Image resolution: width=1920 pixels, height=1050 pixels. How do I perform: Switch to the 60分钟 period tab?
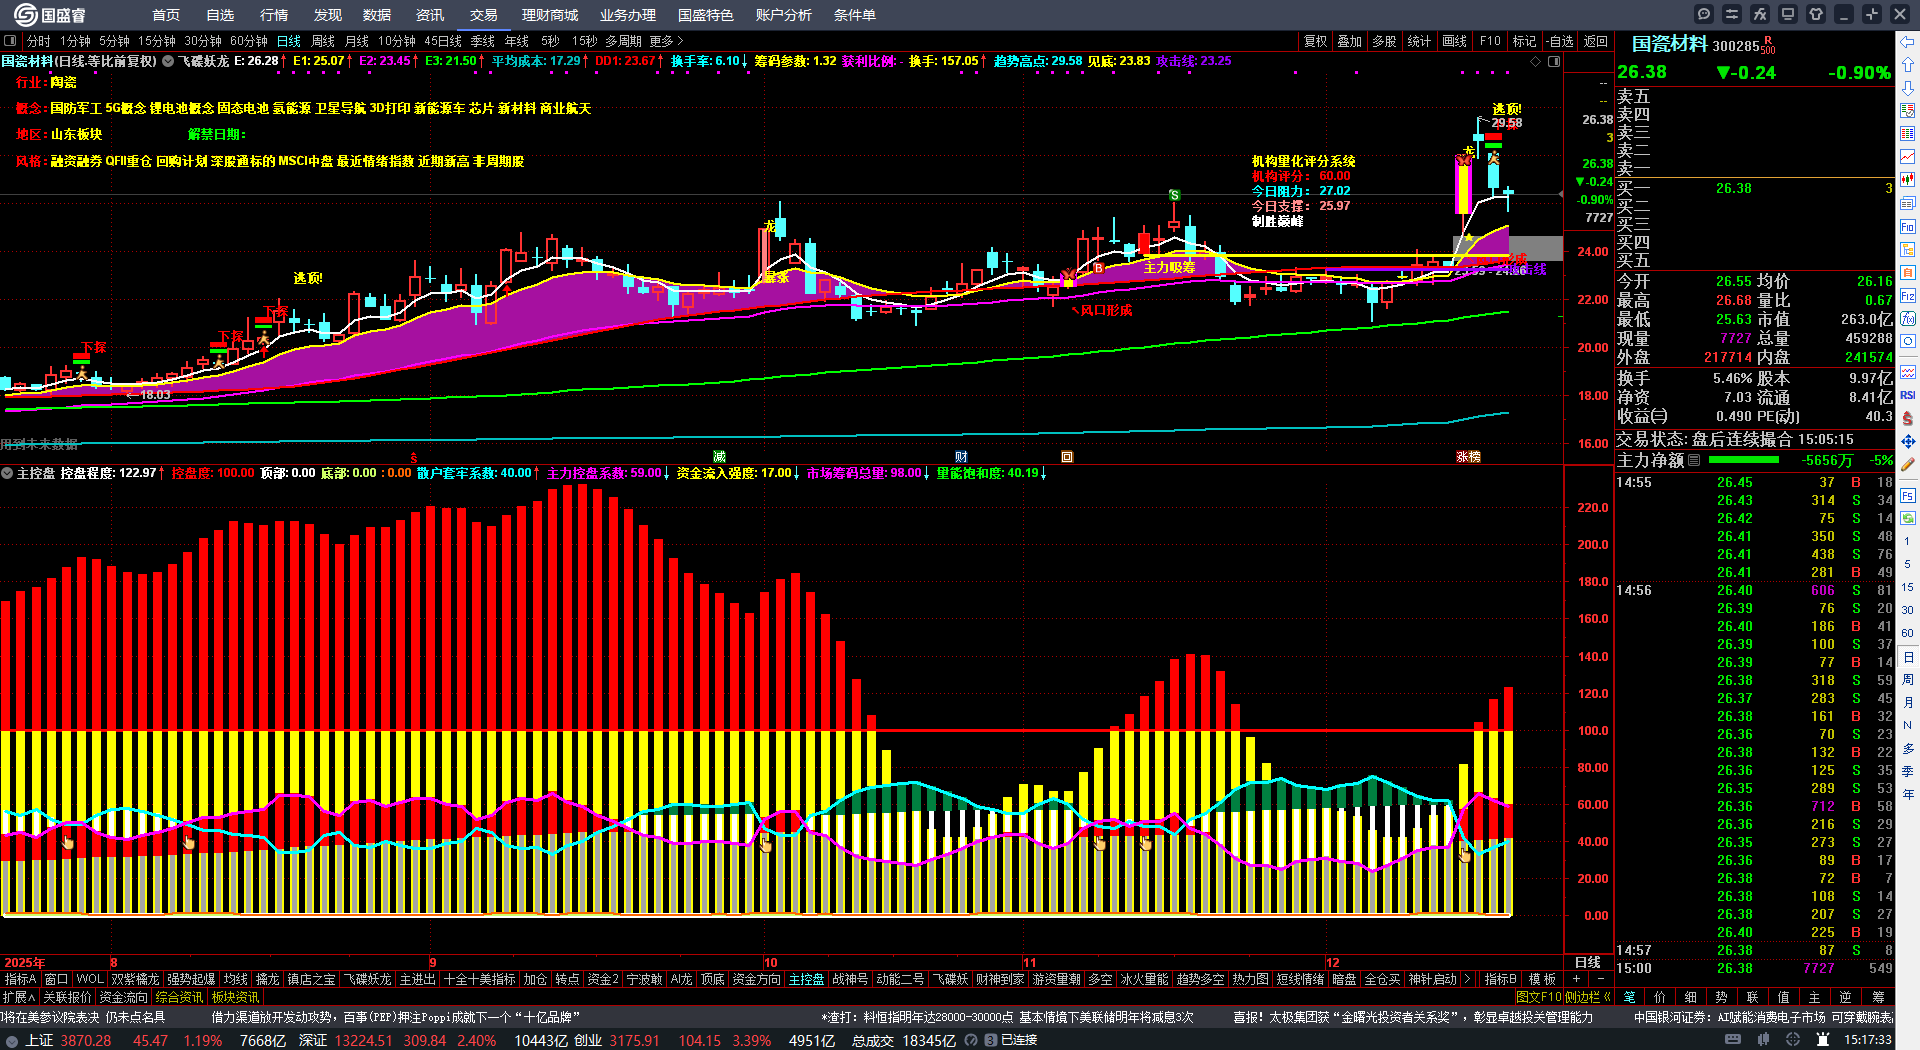tap(249, 41)
